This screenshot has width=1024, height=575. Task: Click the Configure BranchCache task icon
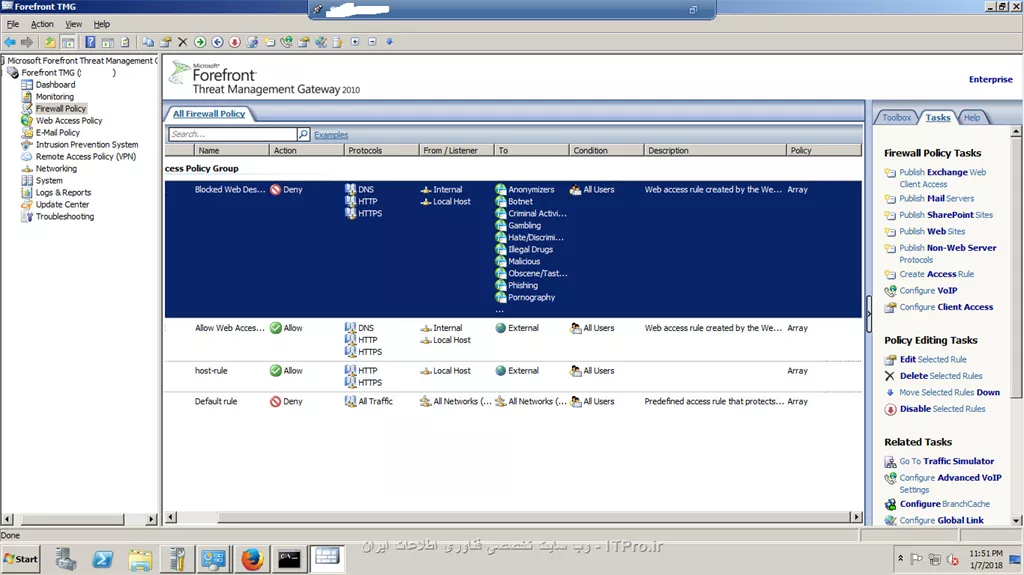(x=890, y=504)
